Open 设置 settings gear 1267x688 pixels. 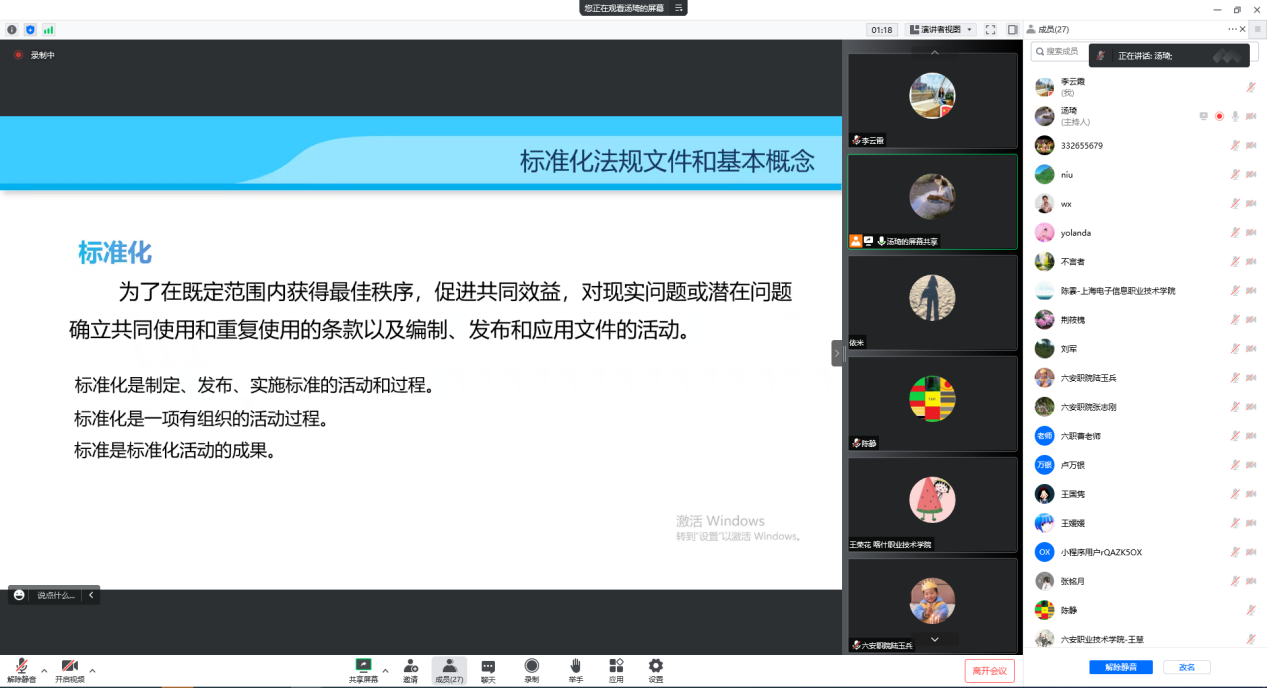[x=655, y=669]
